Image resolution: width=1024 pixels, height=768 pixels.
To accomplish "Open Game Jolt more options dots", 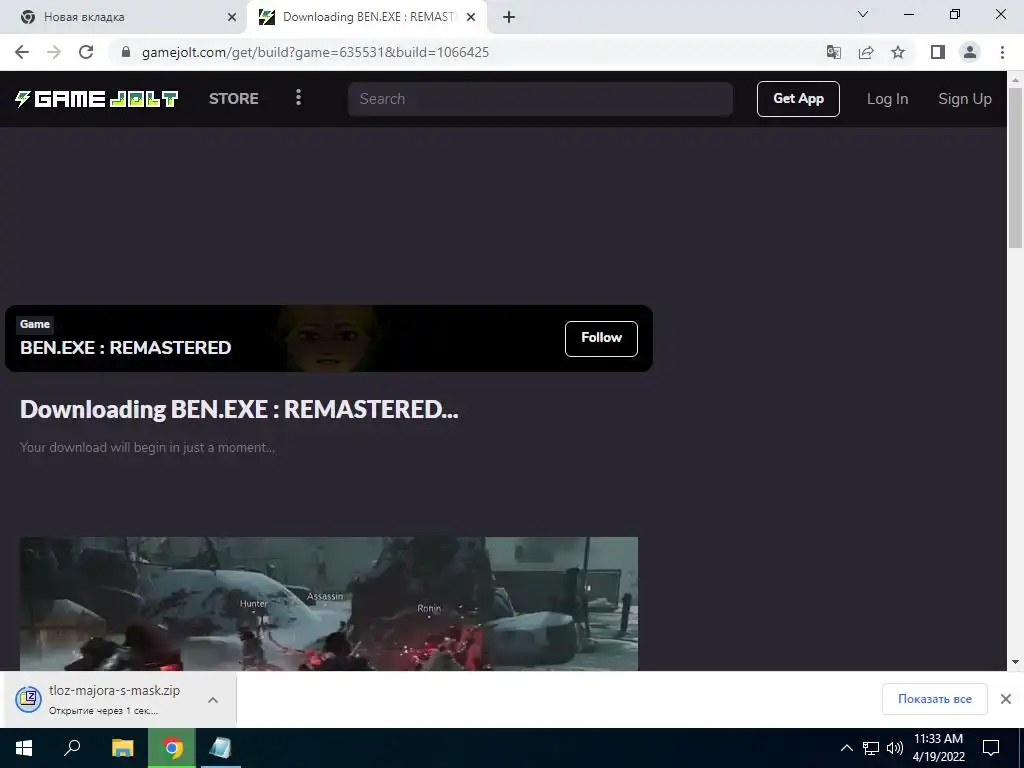I will 298,98.
